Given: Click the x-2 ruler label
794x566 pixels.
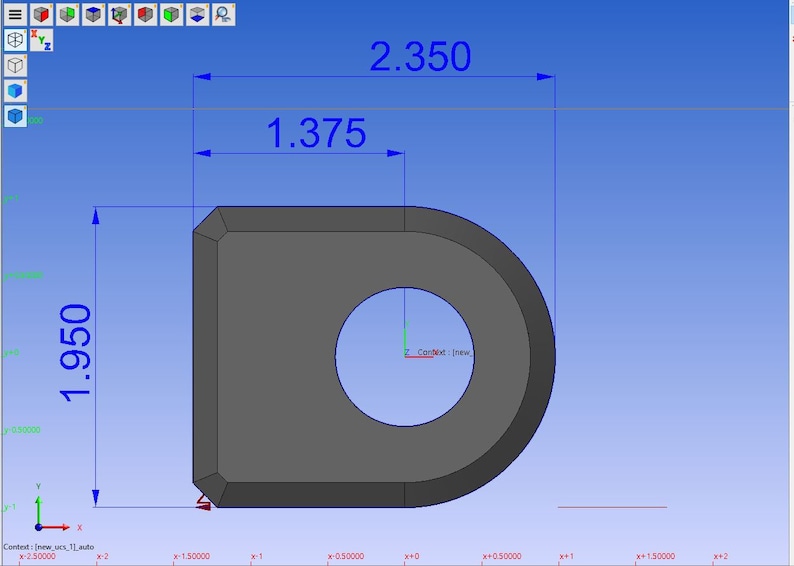Looking at the screenshot, I should [x=102, y=556].
